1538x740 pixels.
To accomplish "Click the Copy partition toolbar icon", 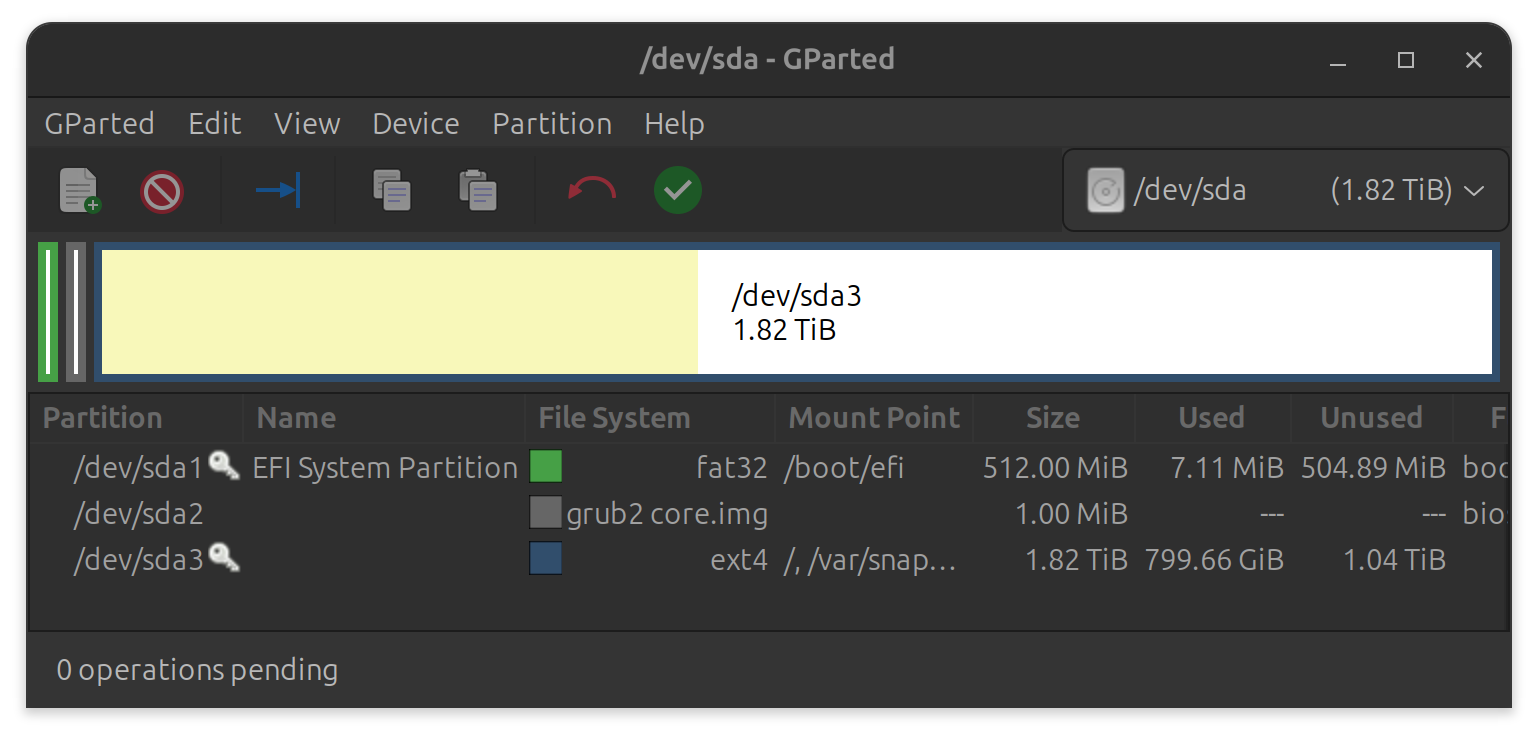I will click(392, 190).
